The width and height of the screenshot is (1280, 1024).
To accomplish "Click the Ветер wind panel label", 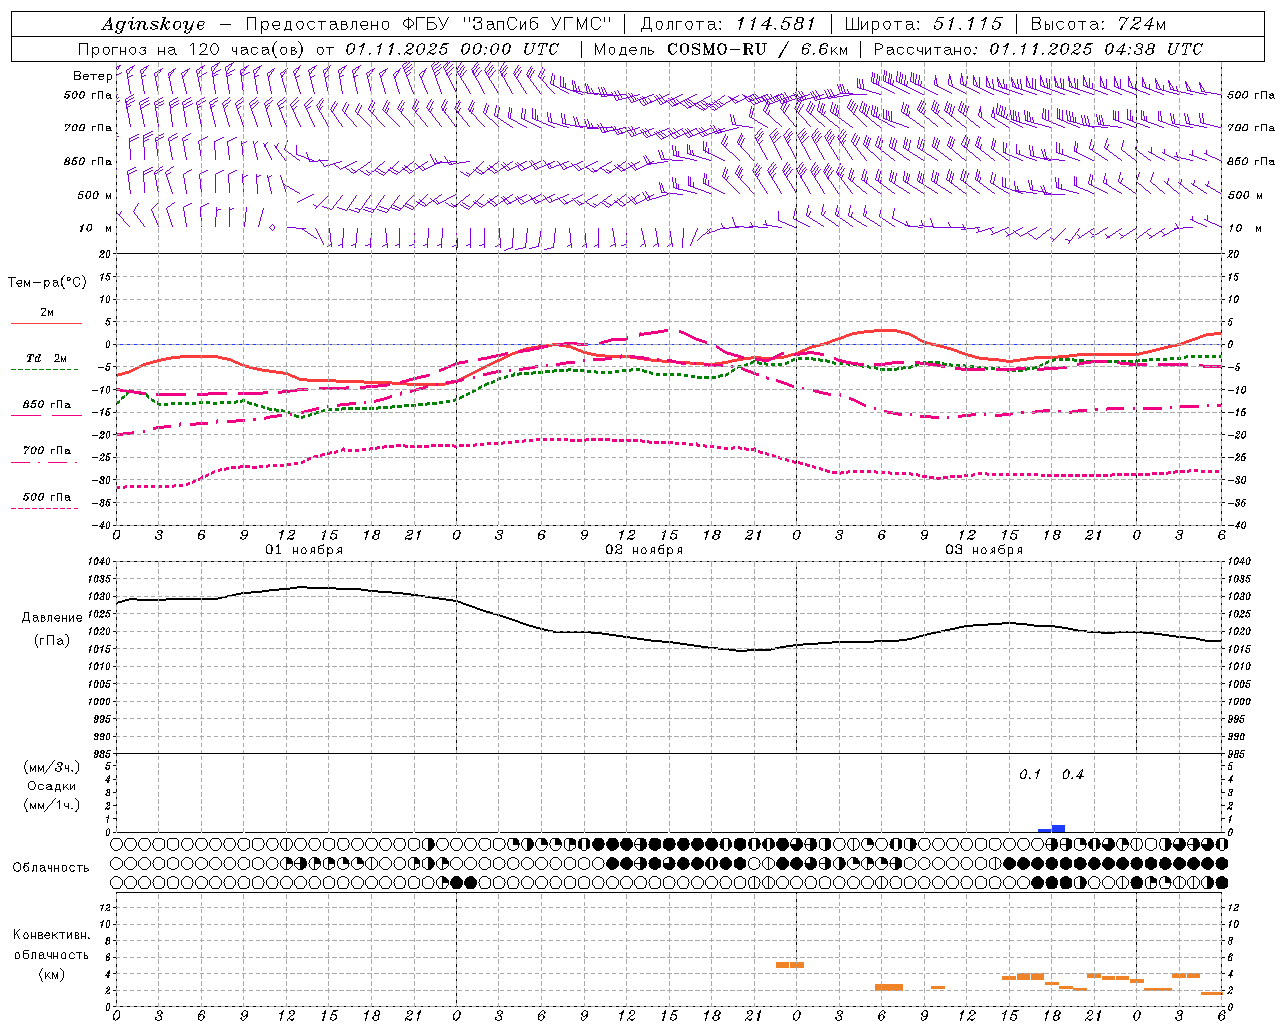I will [92, 76].
